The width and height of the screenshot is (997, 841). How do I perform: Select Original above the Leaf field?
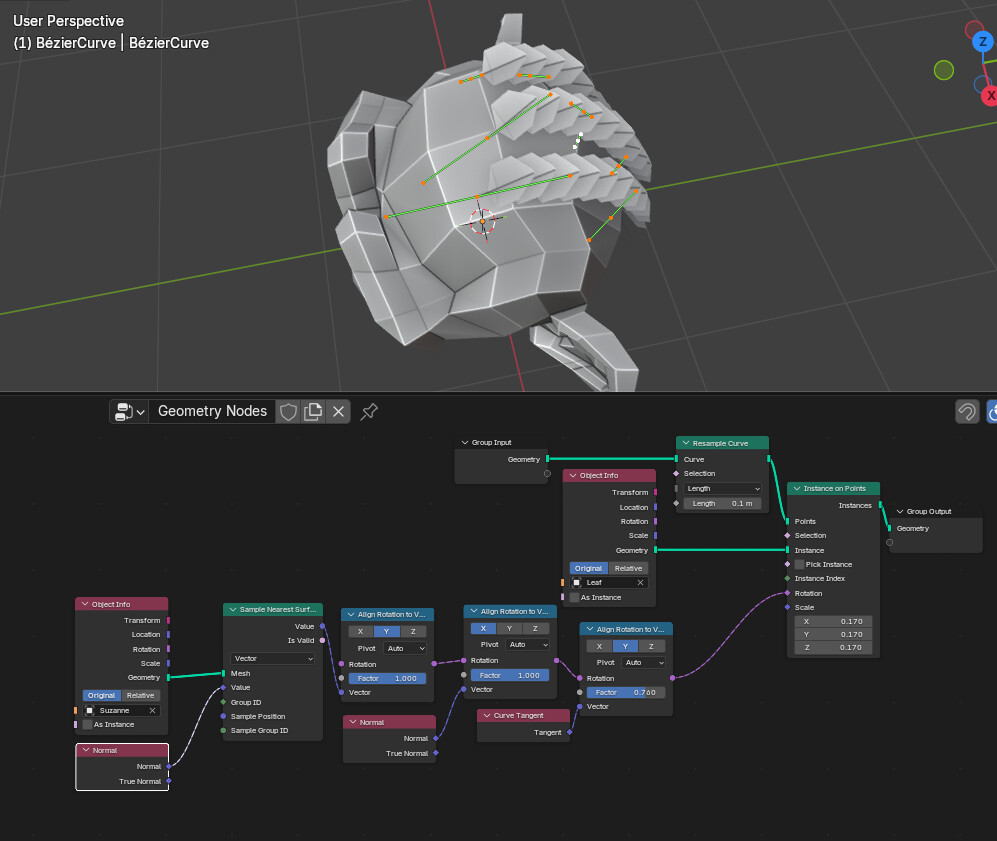589,568
